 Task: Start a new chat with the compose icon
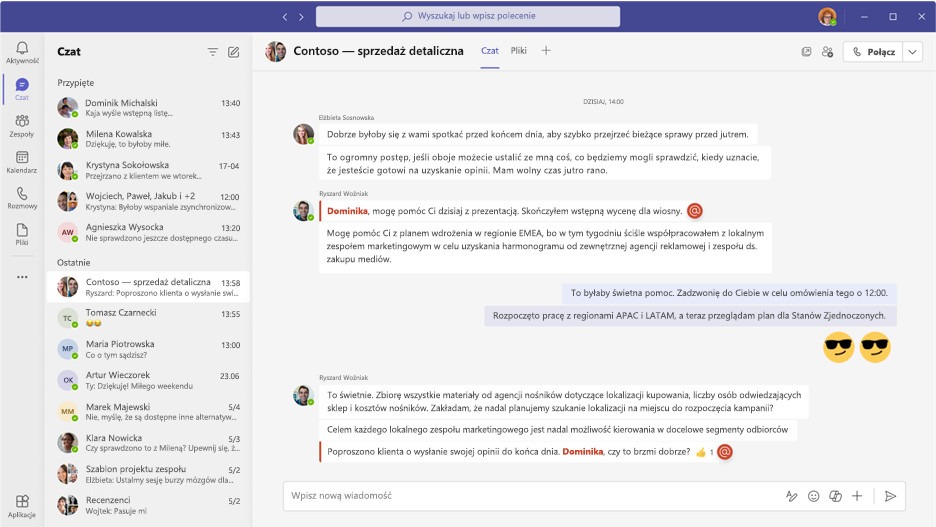[x=233, y=52]
